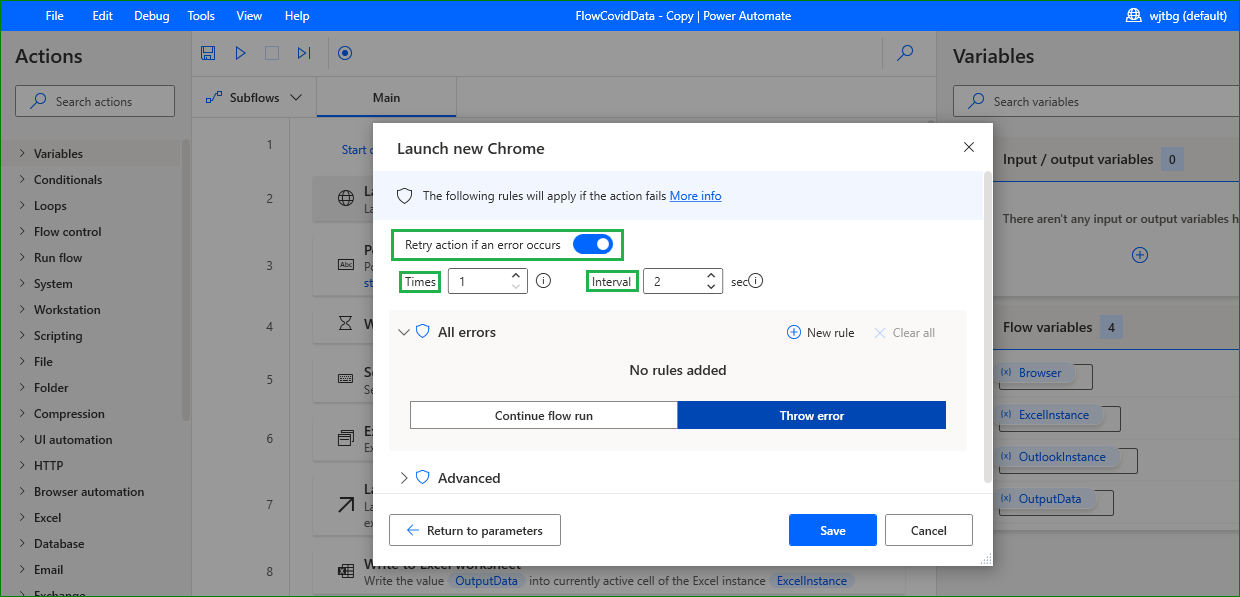This screenshot has height=597, width=1240.
Task: Add input/output variable plus icon
Action: (x=1139, y=255)
